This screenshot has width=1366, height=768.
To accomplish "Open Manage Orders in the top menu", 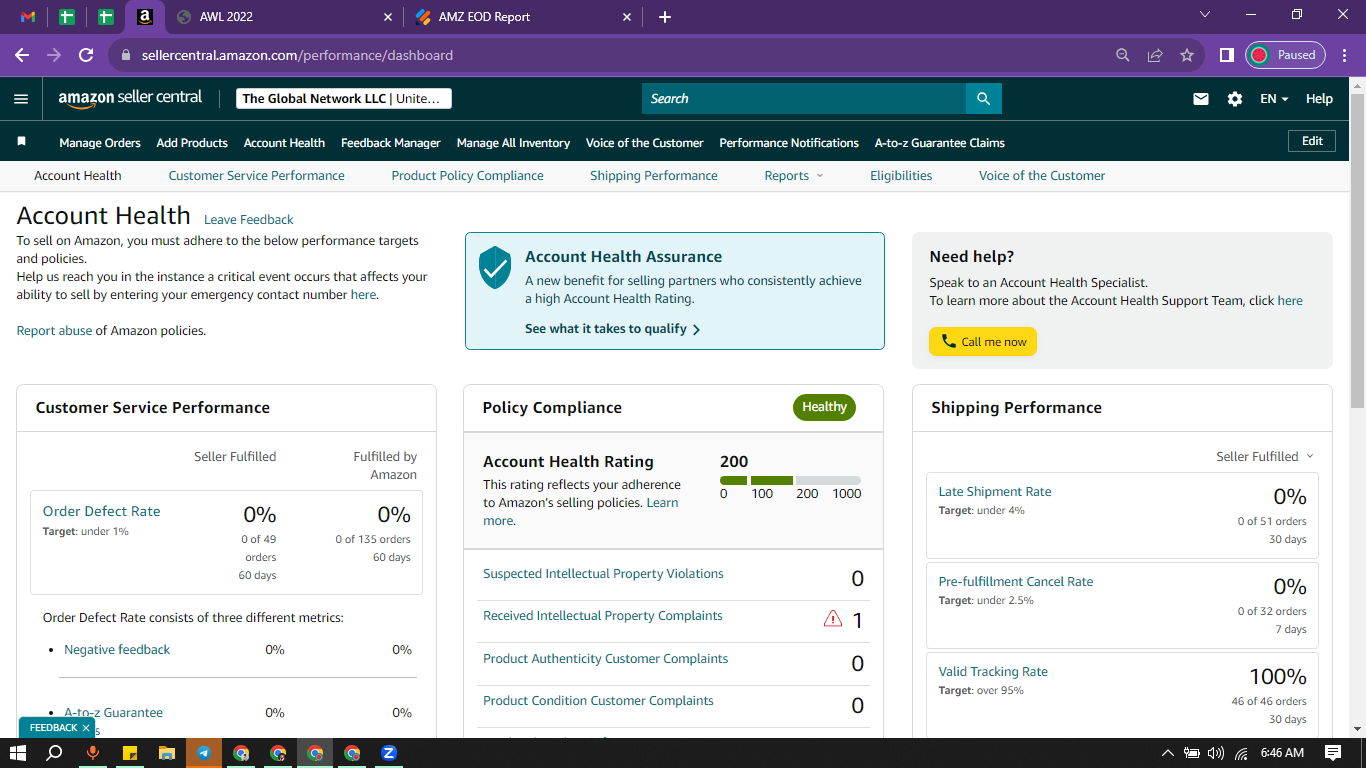I will (x=100, y=143).
